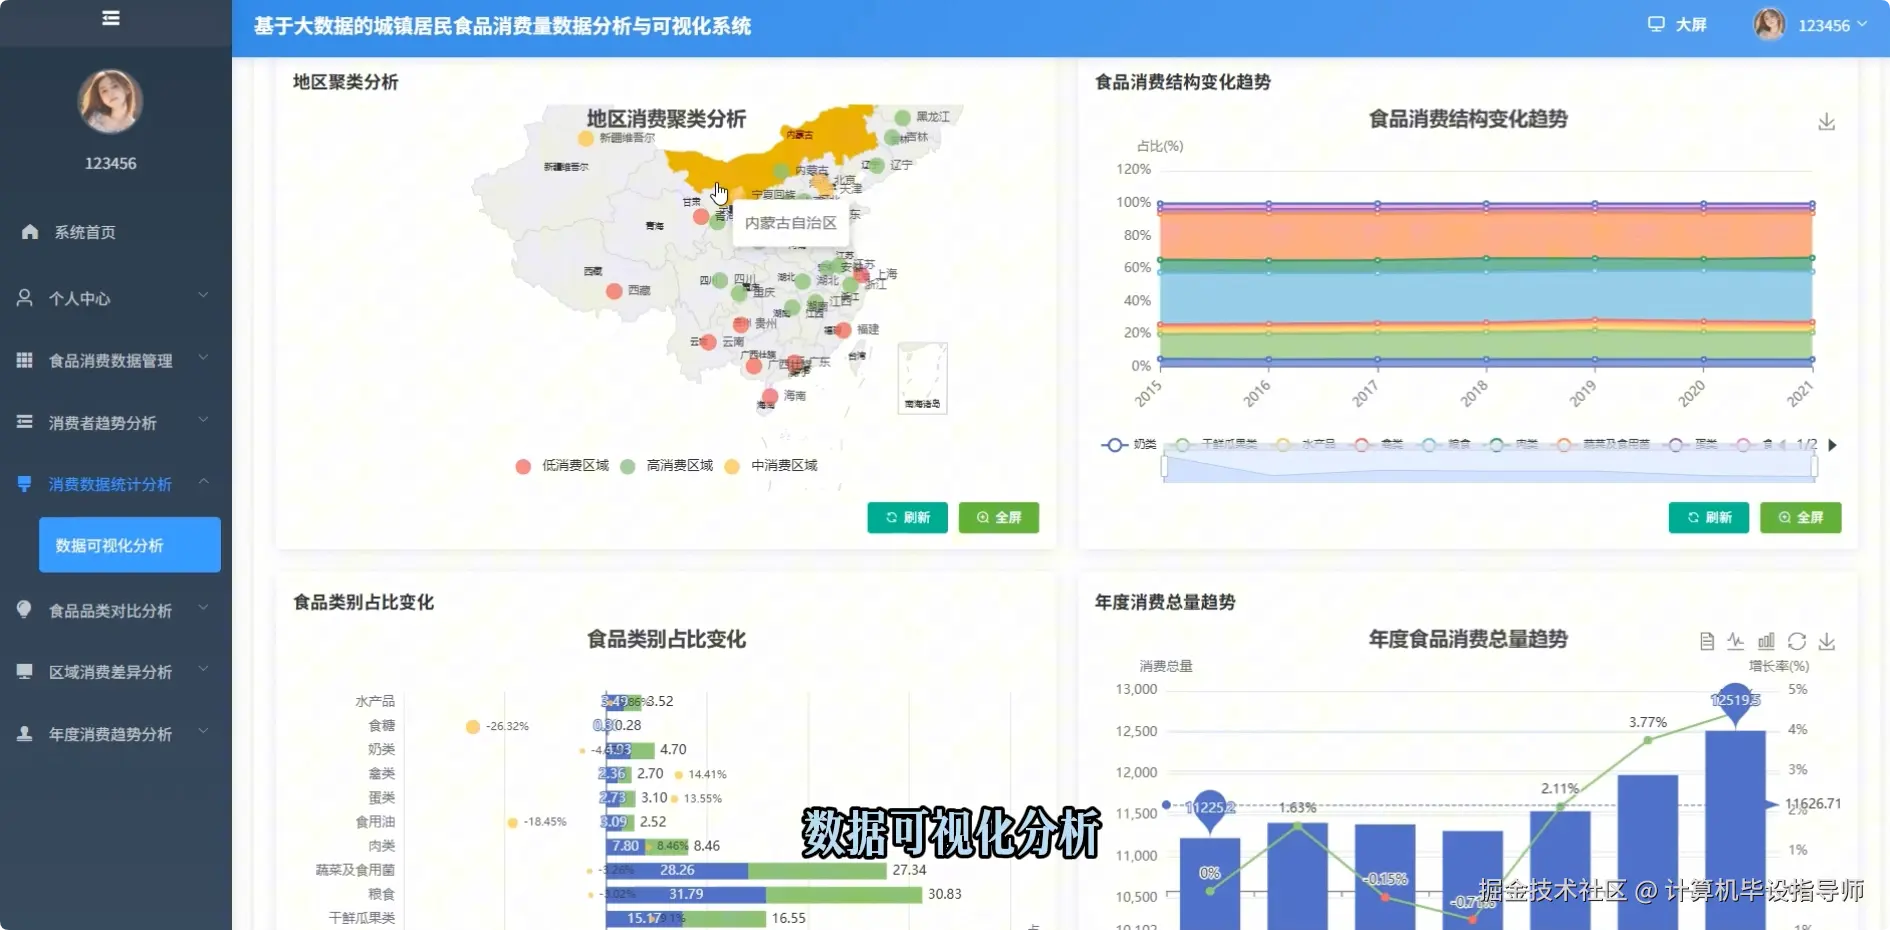Expand chevron next to 个人中心
Screen dimensions: 1890x930
[x=203, y=295]
